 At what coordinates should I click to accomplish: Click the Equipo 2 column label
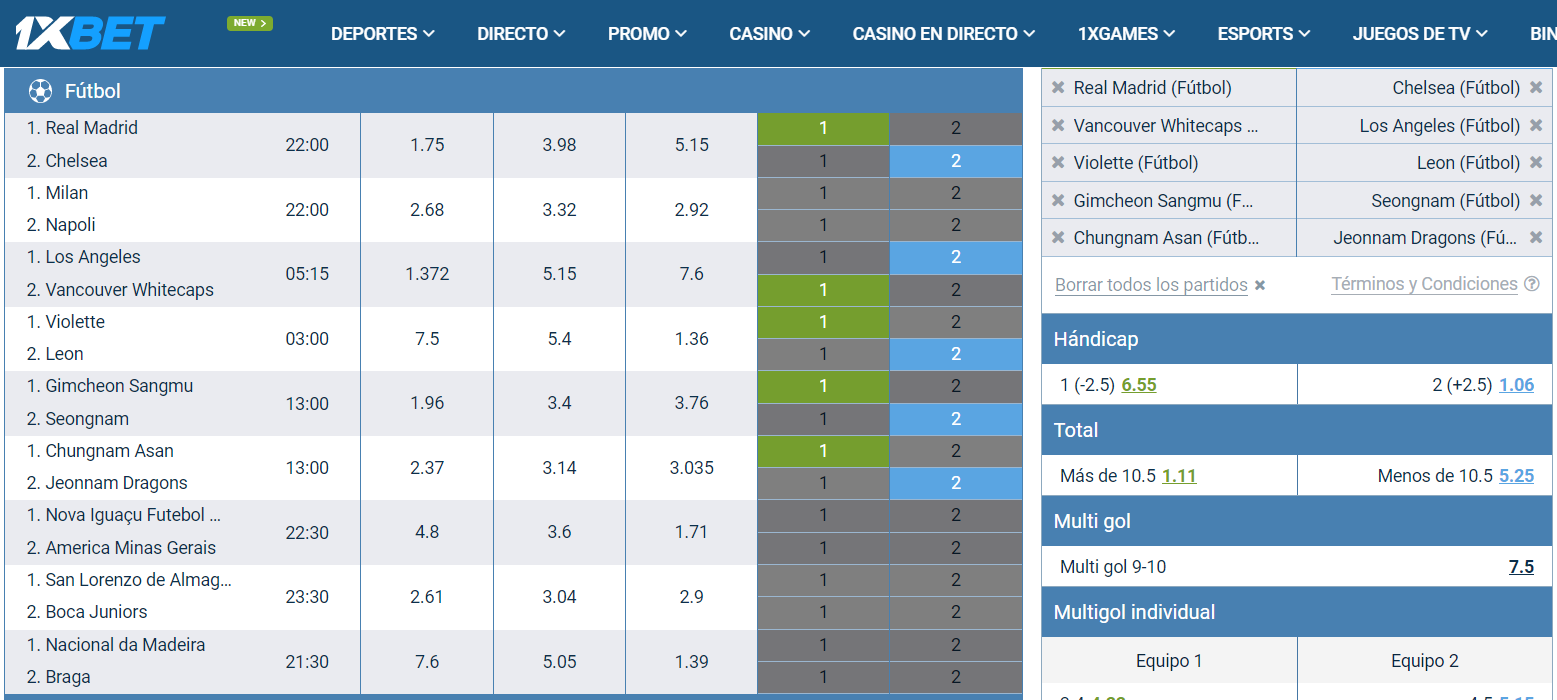coord(1424,661)
